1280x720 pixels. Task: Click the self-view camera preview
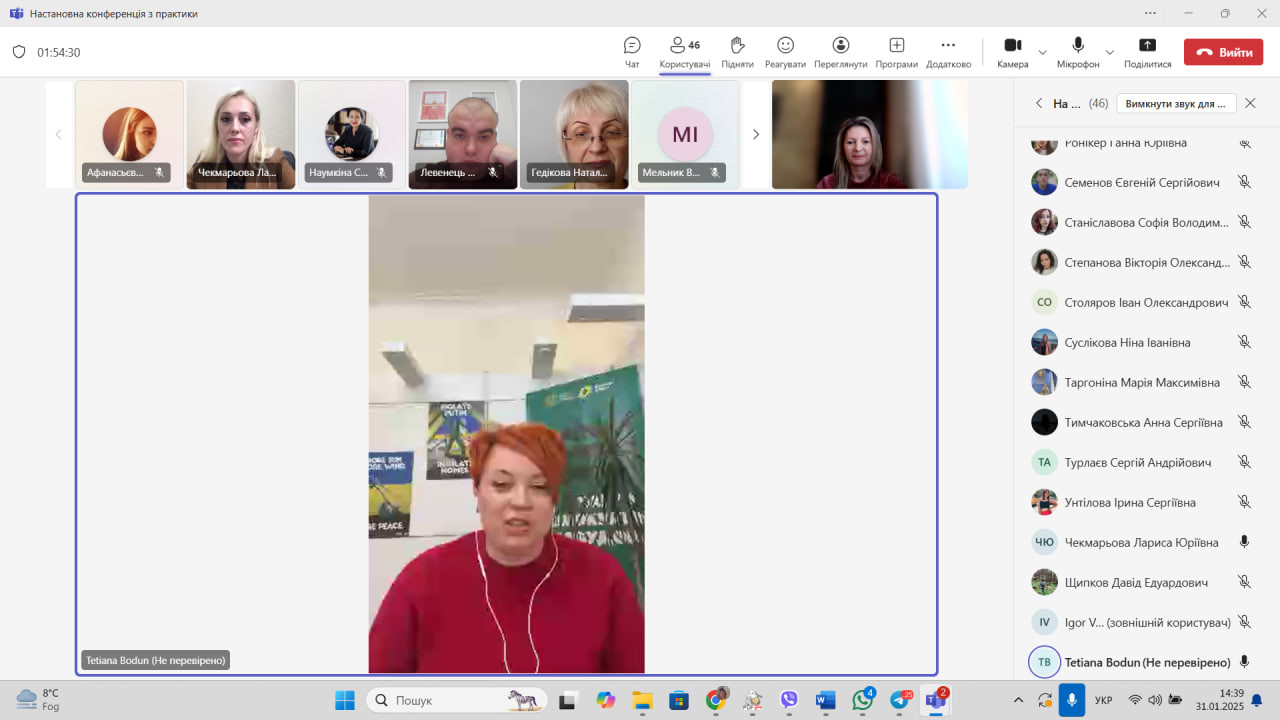pos(870,134)
